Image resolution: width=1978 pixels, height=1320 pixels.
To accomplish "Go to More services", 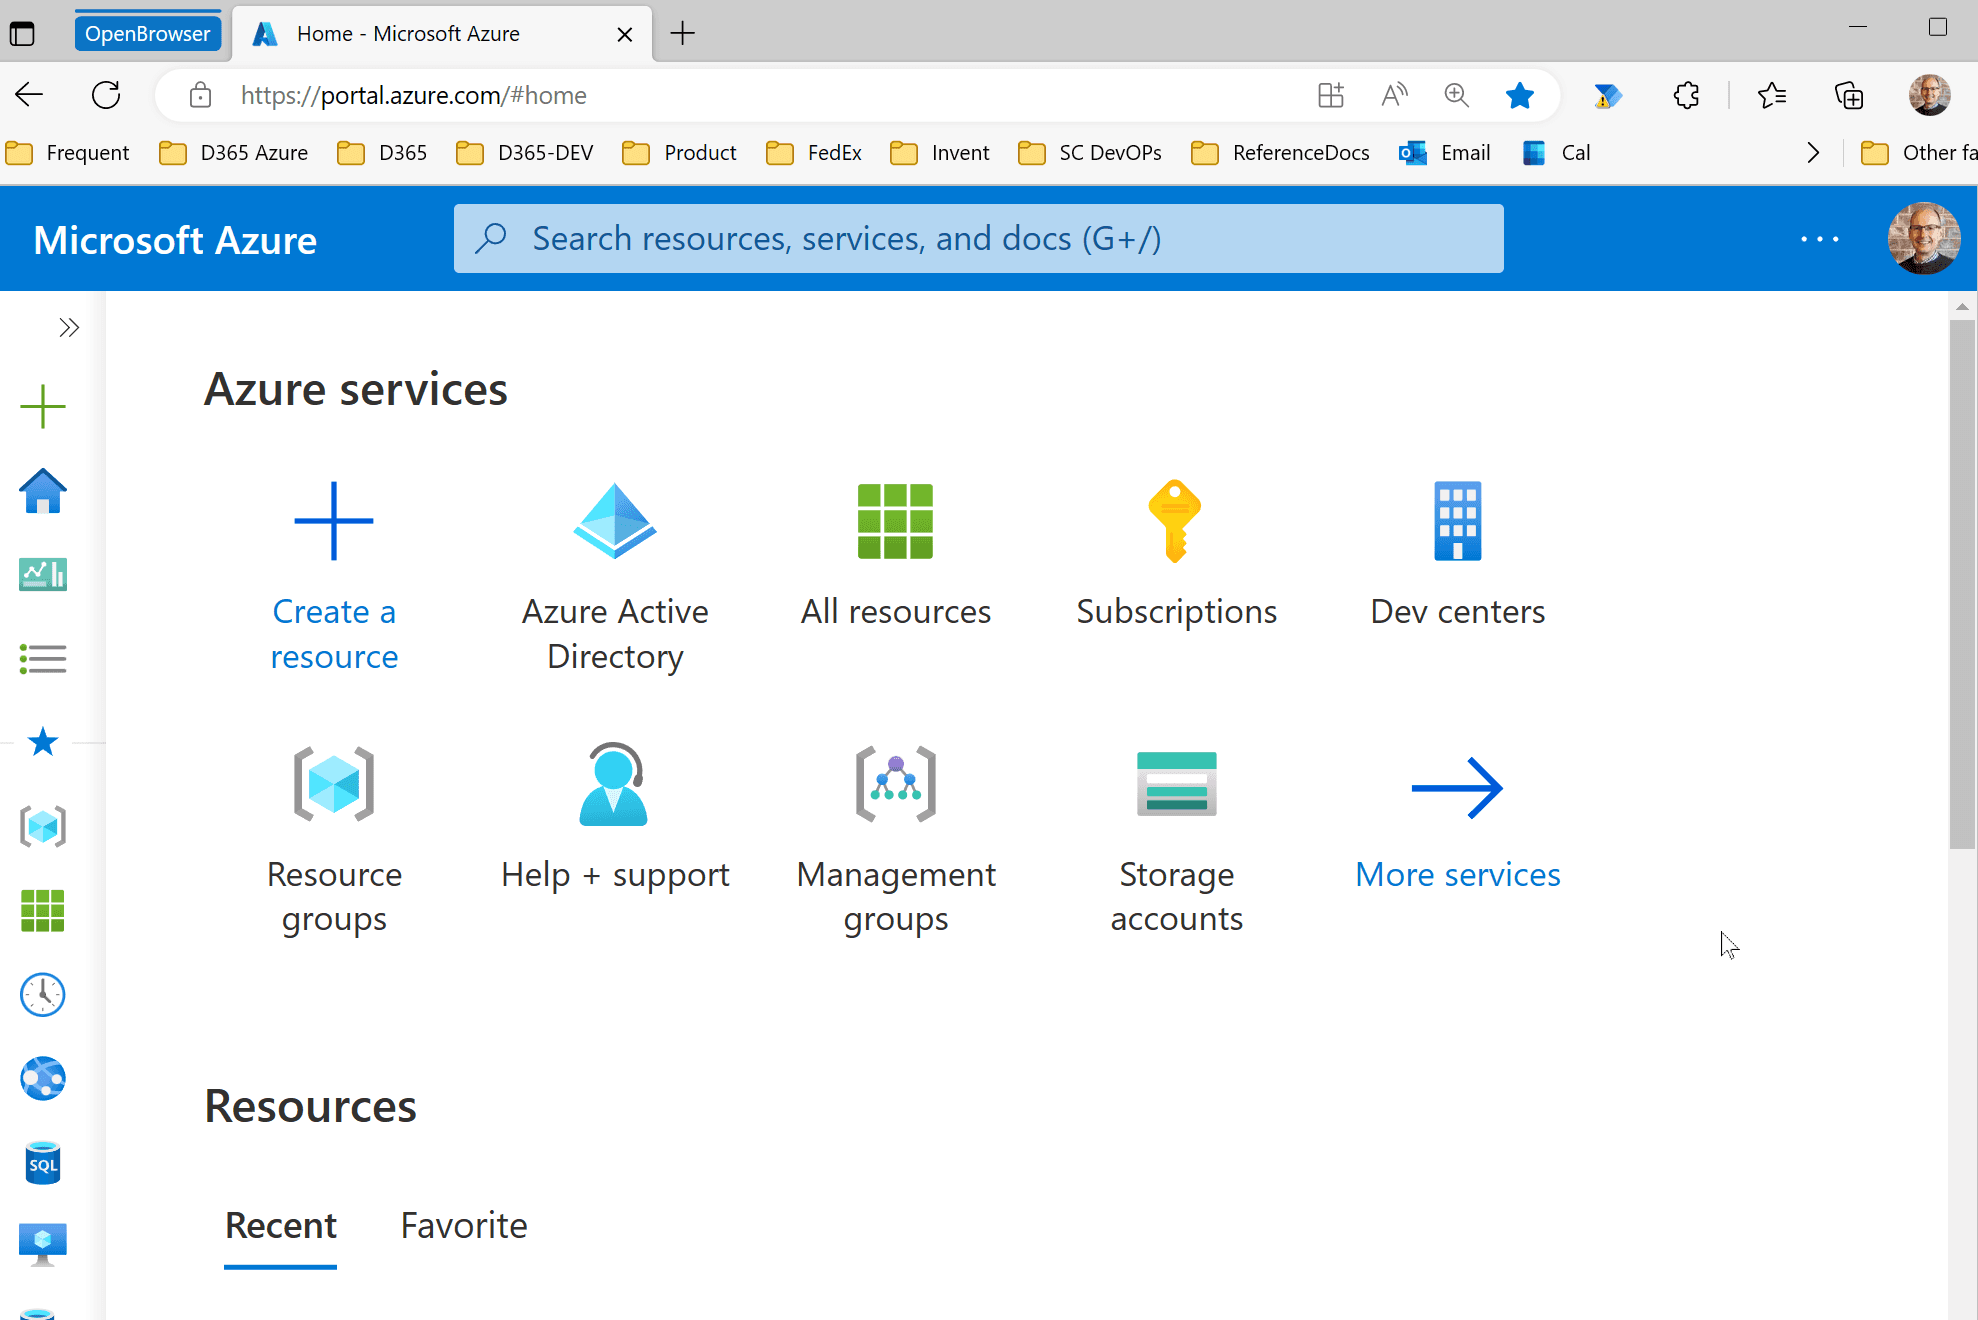I will 1457,874.
